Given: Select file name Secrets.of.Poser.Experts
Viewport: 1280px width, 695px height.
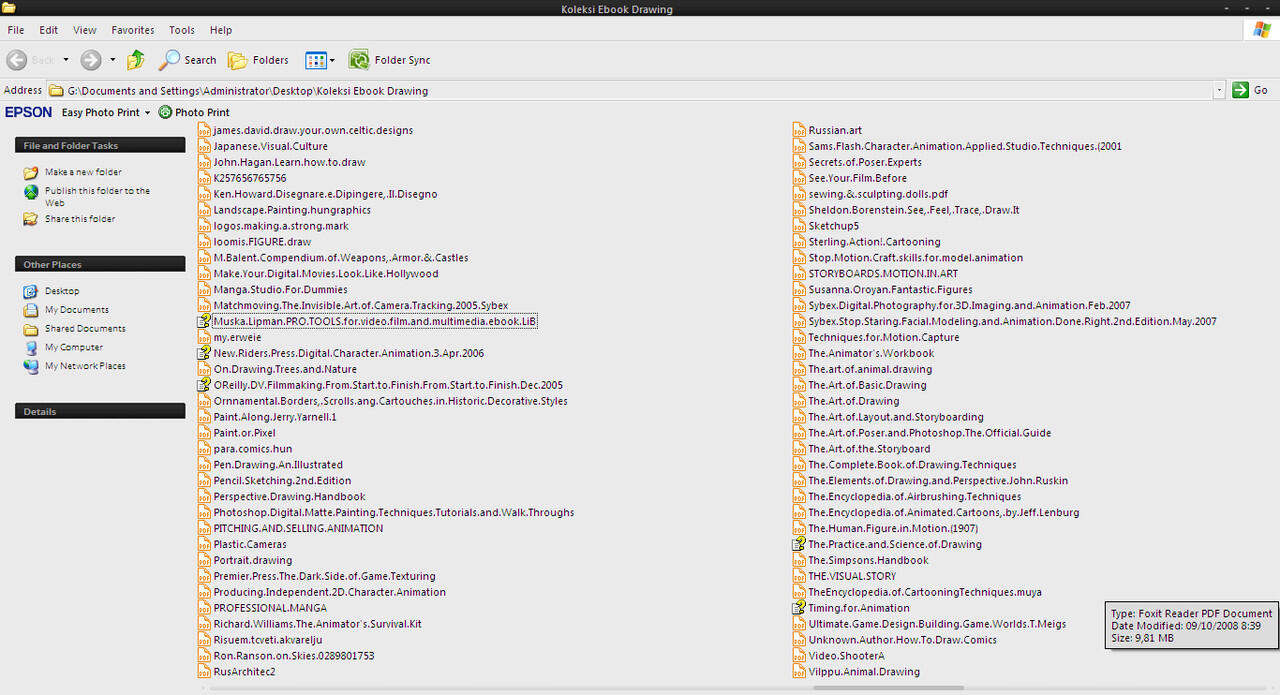Looking at the screenshot, I should click(865, 162).
